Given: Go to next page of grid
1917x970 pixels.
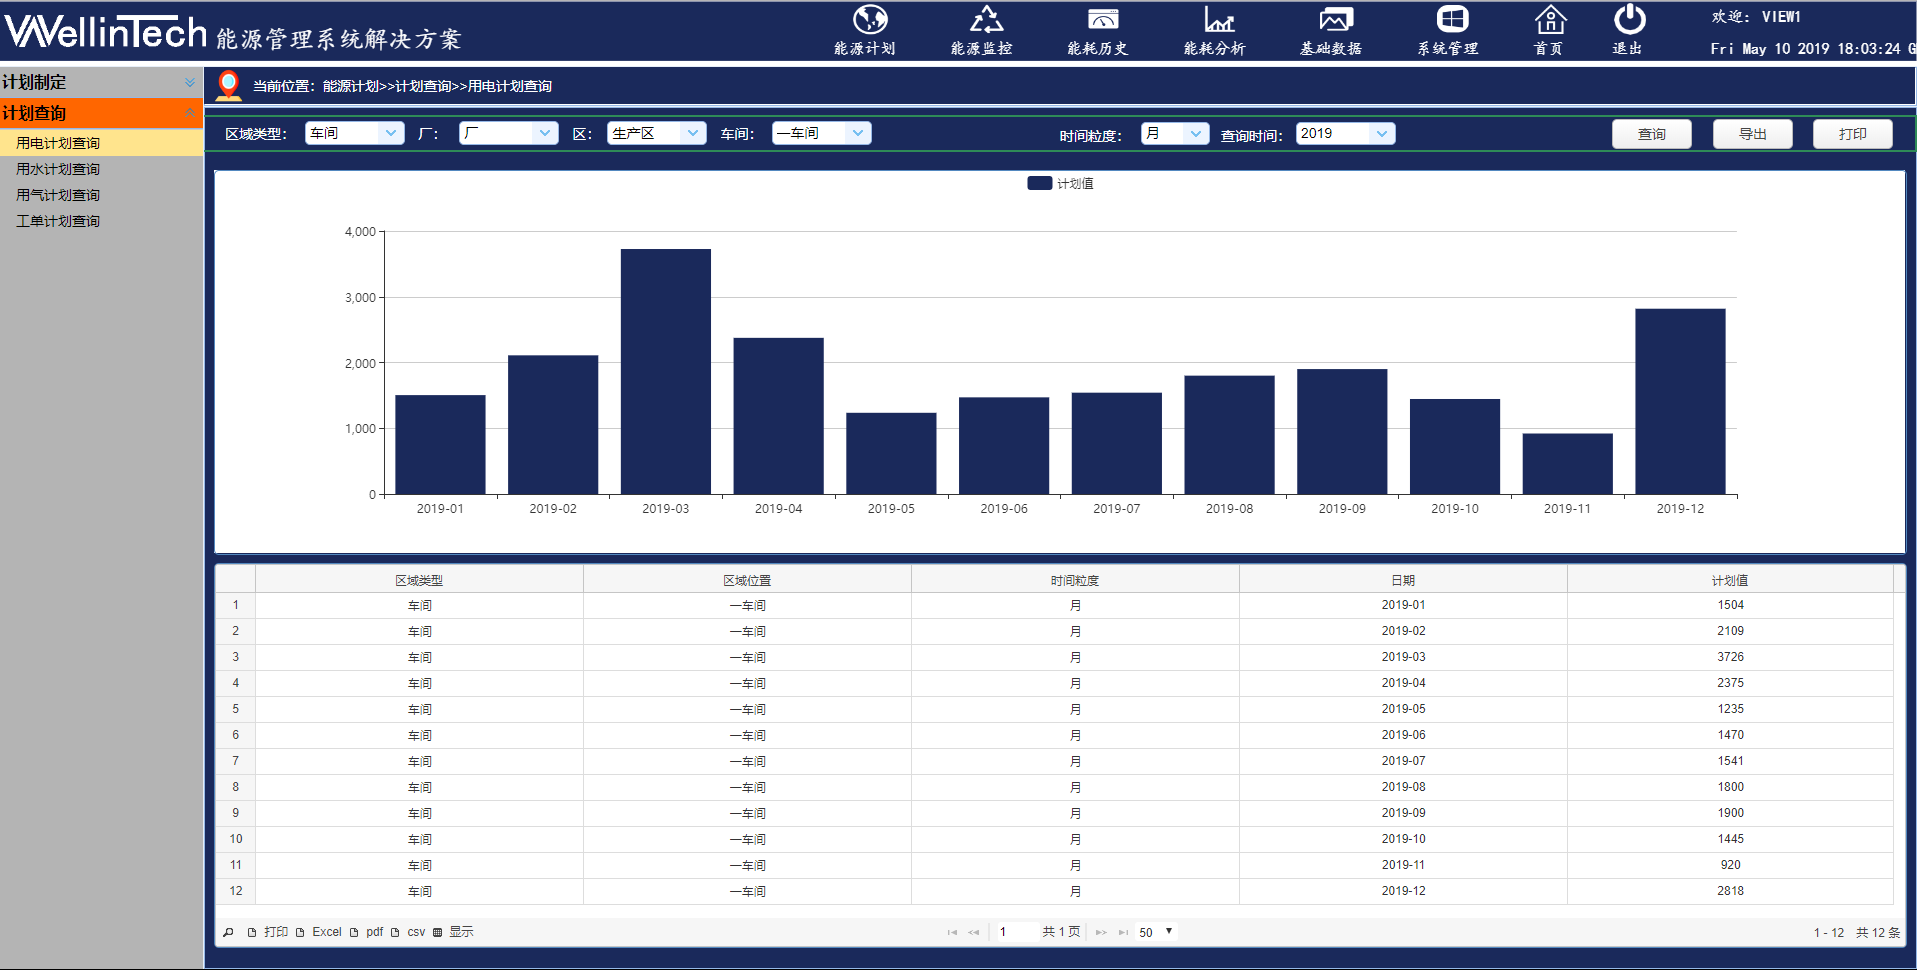Looking at the screenshot, I should [1101, 932].
